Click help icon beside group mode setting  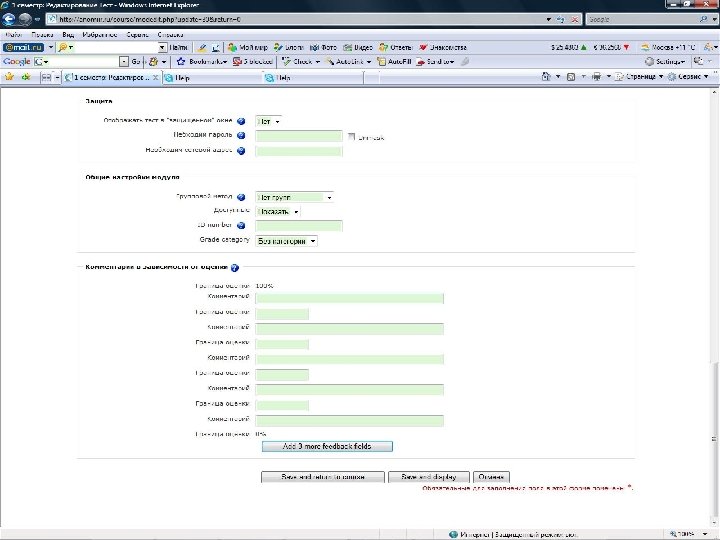pos(241,197)
